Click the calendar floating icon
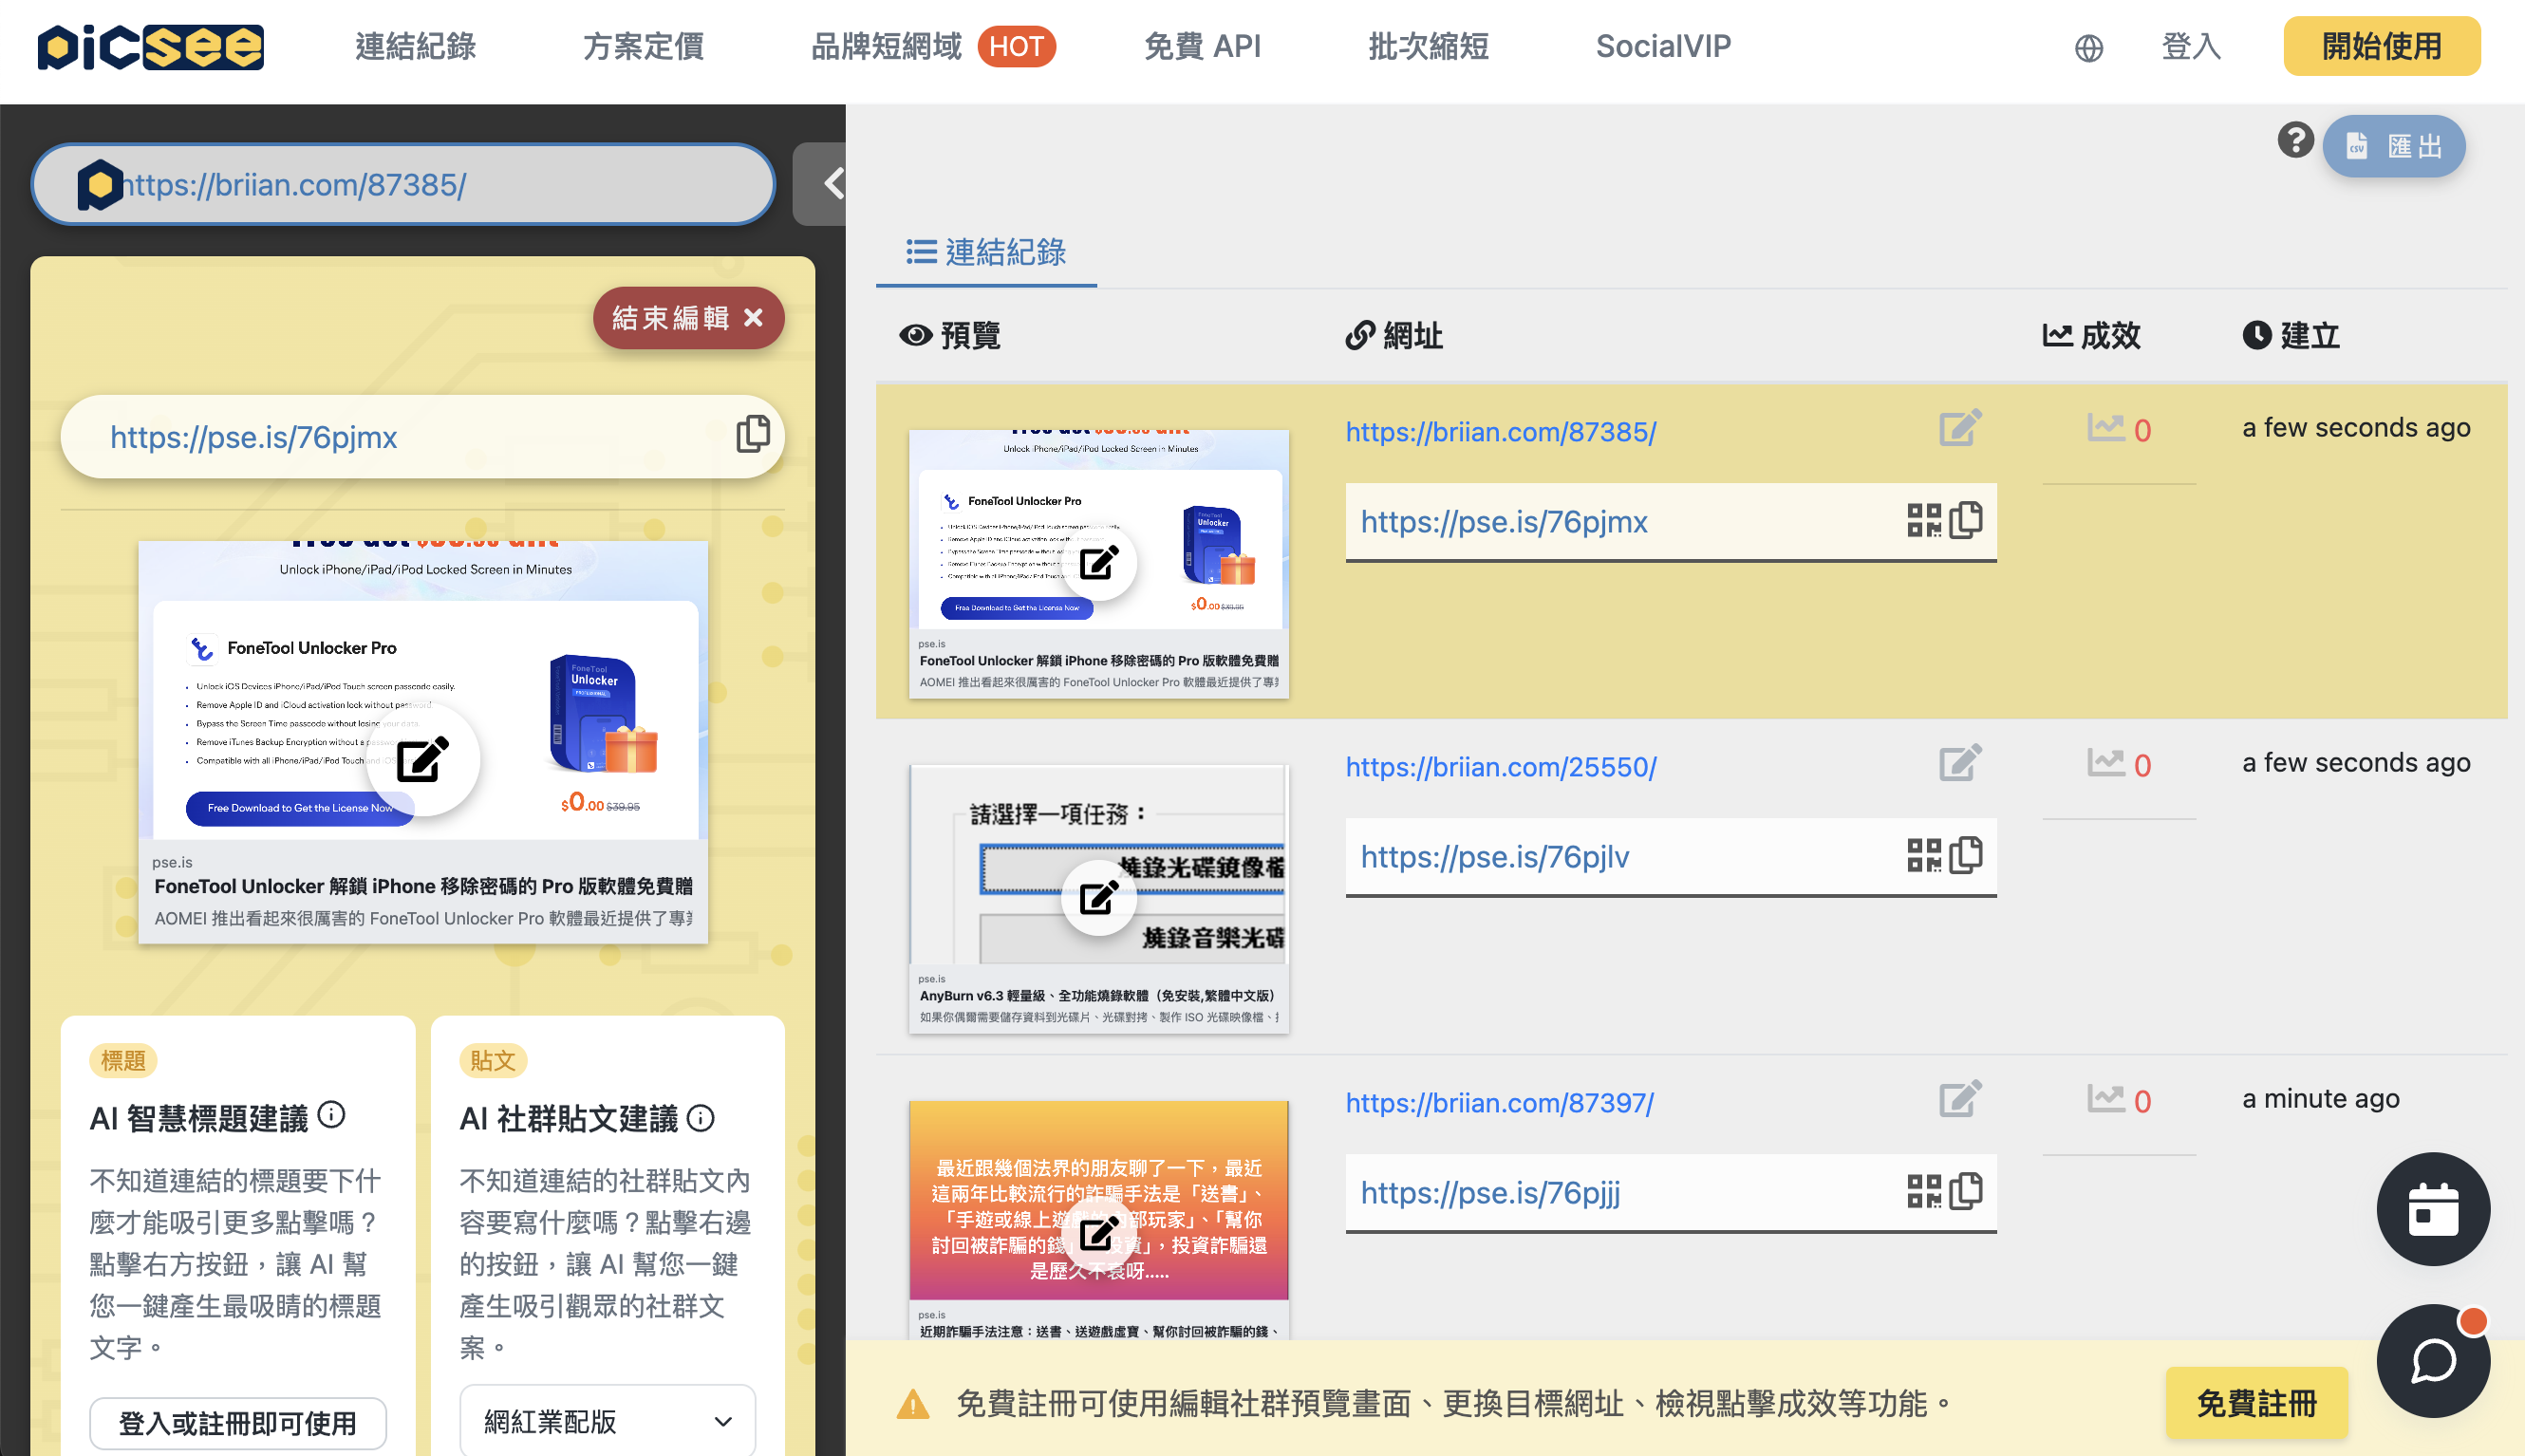 2432,1209
